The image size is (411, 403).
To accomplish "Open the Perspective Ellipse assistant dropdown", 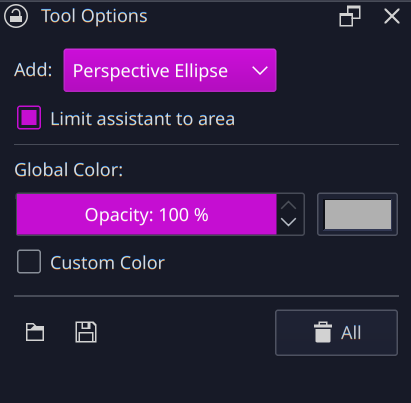I will (x=170, y=70).
